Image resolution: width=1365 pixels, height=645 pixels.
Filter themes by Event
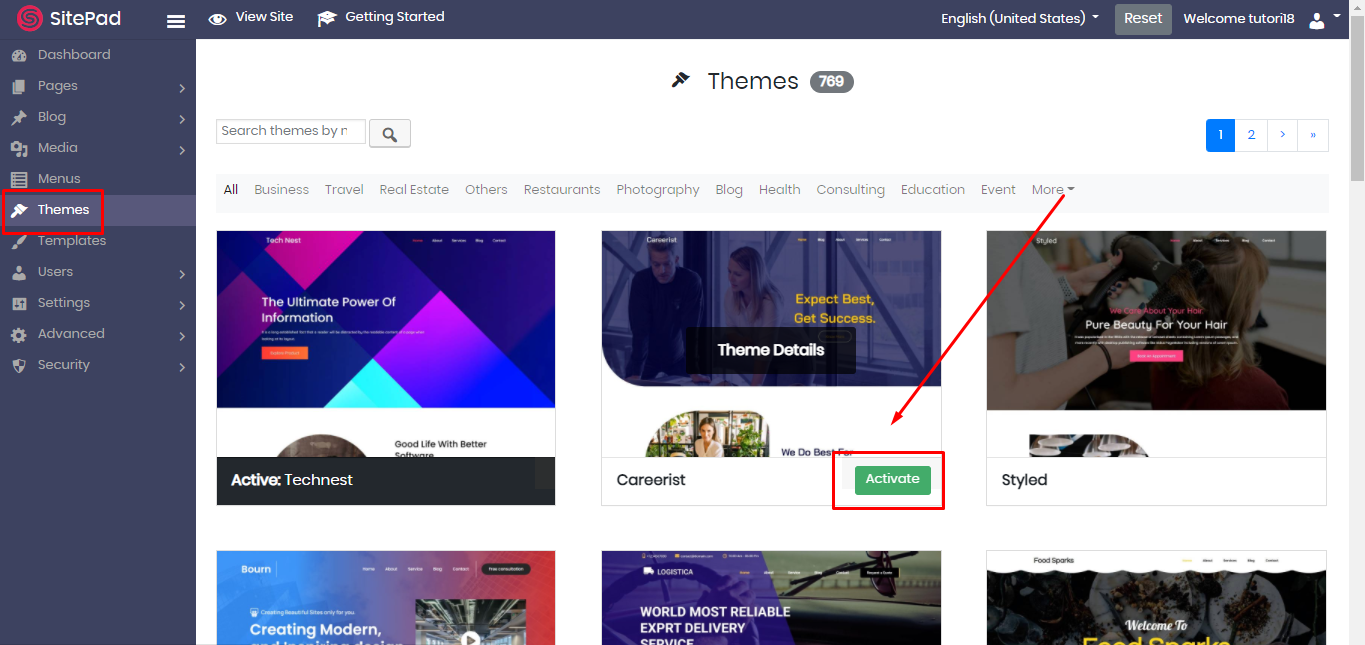click(998, 189)
